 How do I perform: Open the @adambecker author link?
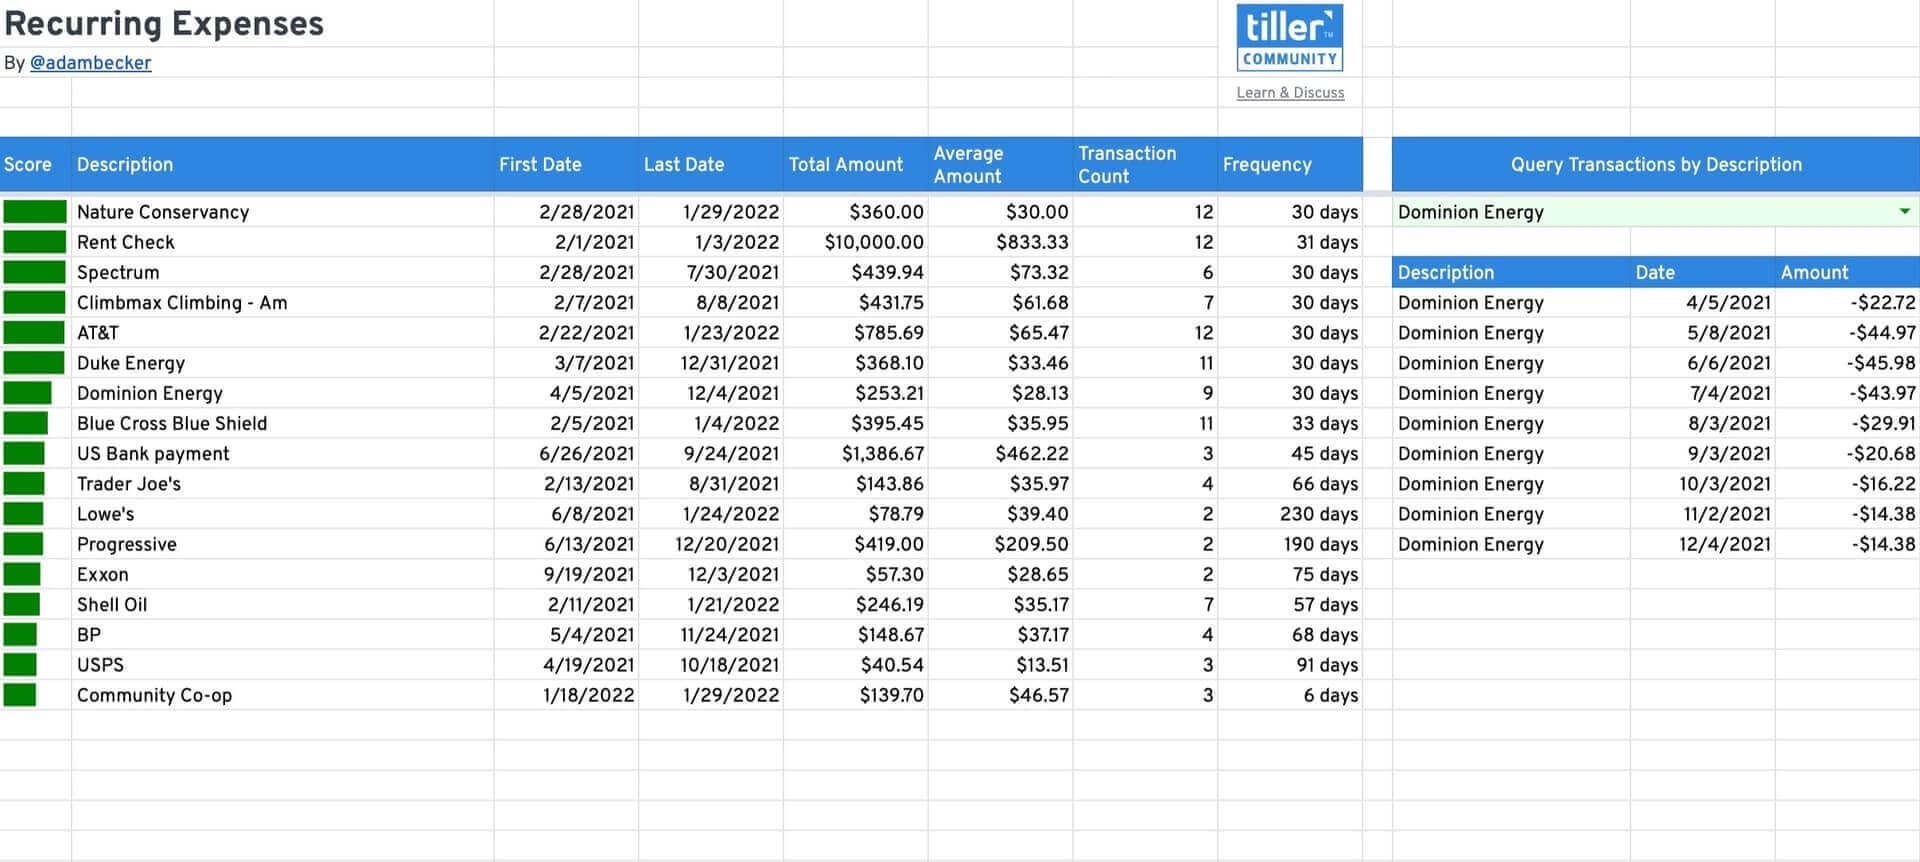coord(91,62)
